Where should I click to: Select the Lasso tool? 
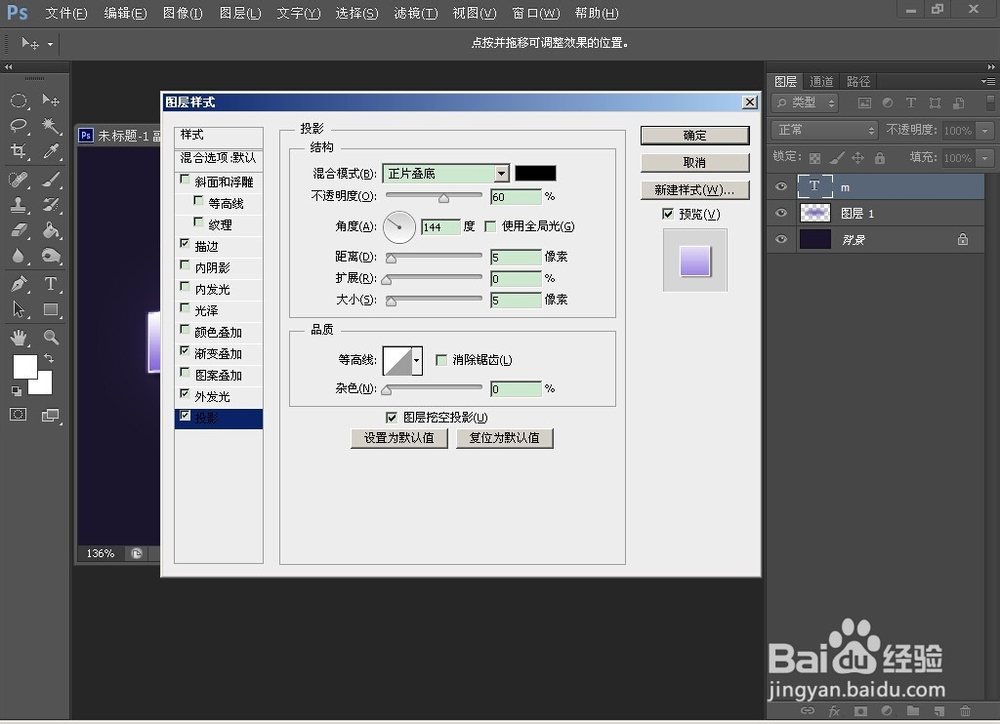pos(18,125)
